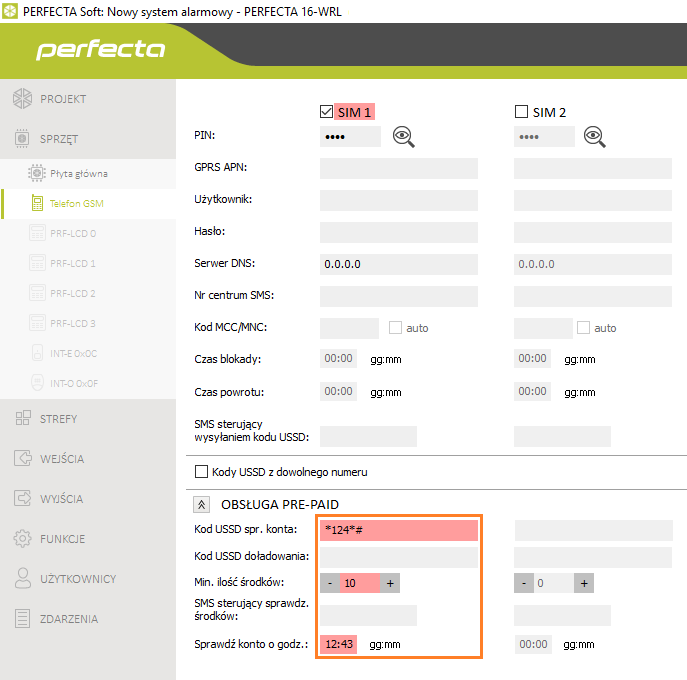Screen dimensions: 687x680
Task: Enable Kody USSD z dowolnego numeru
Action: click(x=201, y=471)
